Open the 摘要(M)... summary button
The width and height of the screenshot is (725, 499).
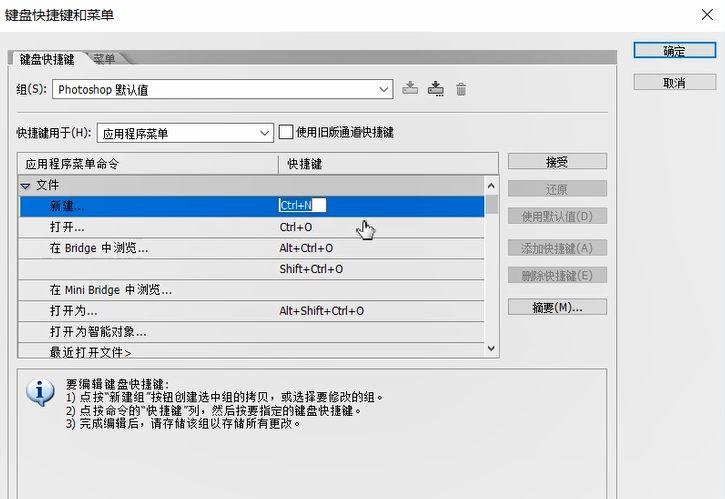click(x=557, y=307)
